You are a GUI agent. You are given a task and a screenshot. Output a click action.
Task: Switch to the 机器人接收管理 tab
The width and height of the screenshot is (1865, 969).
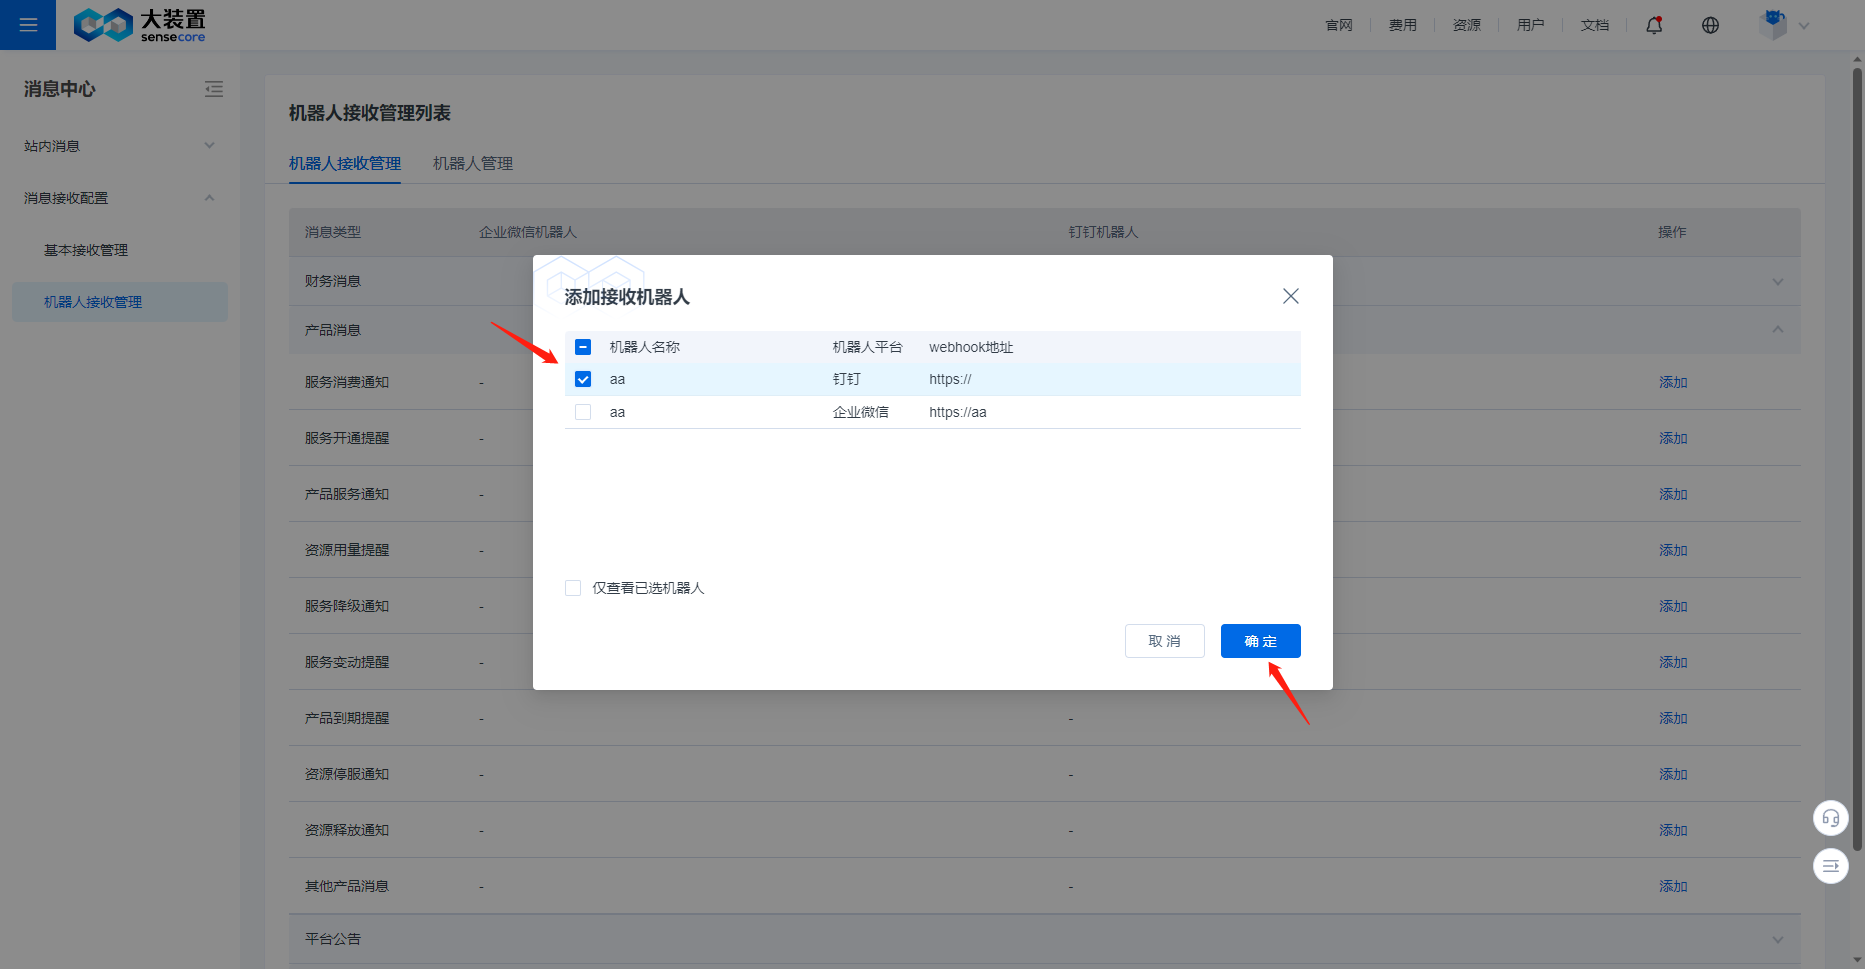click(x=345, y=163)
